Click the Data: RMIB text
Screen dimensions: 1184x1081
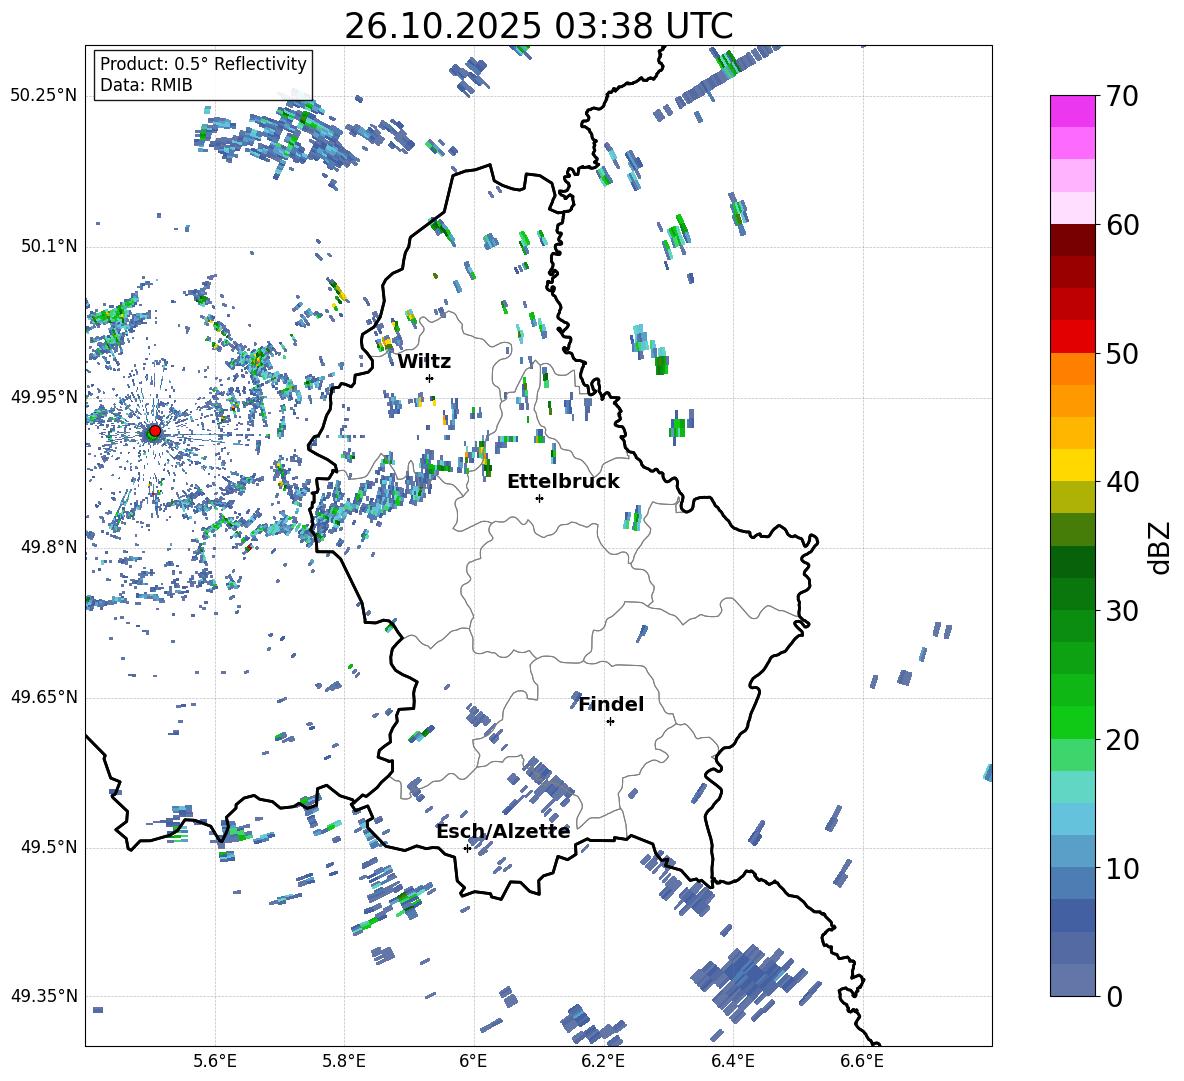(x=146, y=85)
